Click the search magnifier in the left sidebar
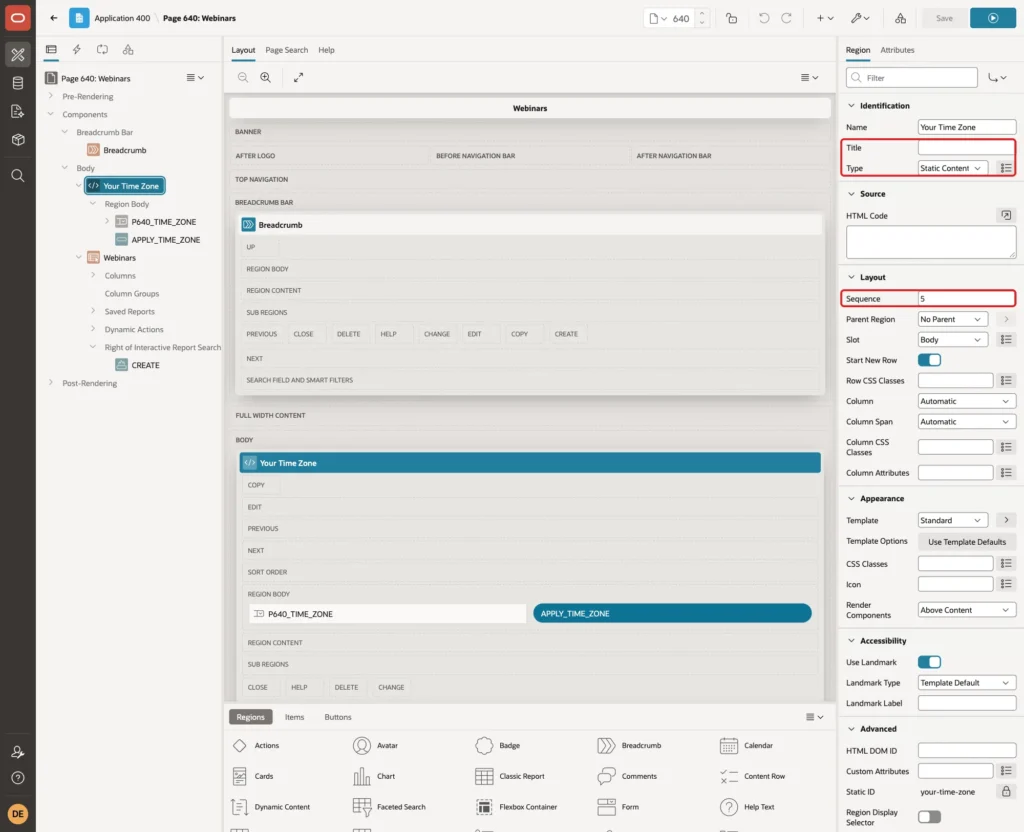Image resolution: width=1024 pixels, height=832 pixels. pyautogui.click(x=18, y=175)
